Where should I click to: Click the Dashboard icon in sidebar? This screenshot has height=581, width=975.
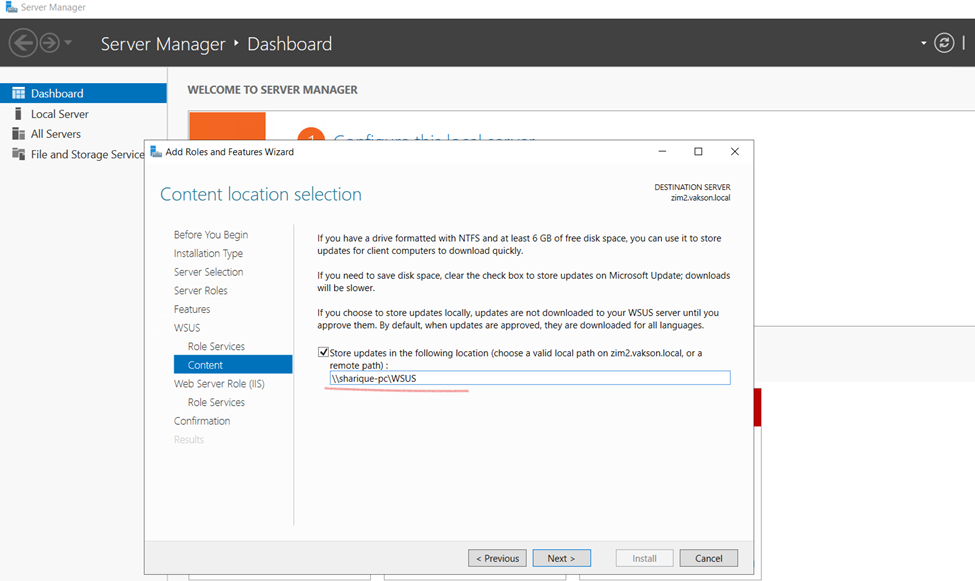[x=18, y=94]
